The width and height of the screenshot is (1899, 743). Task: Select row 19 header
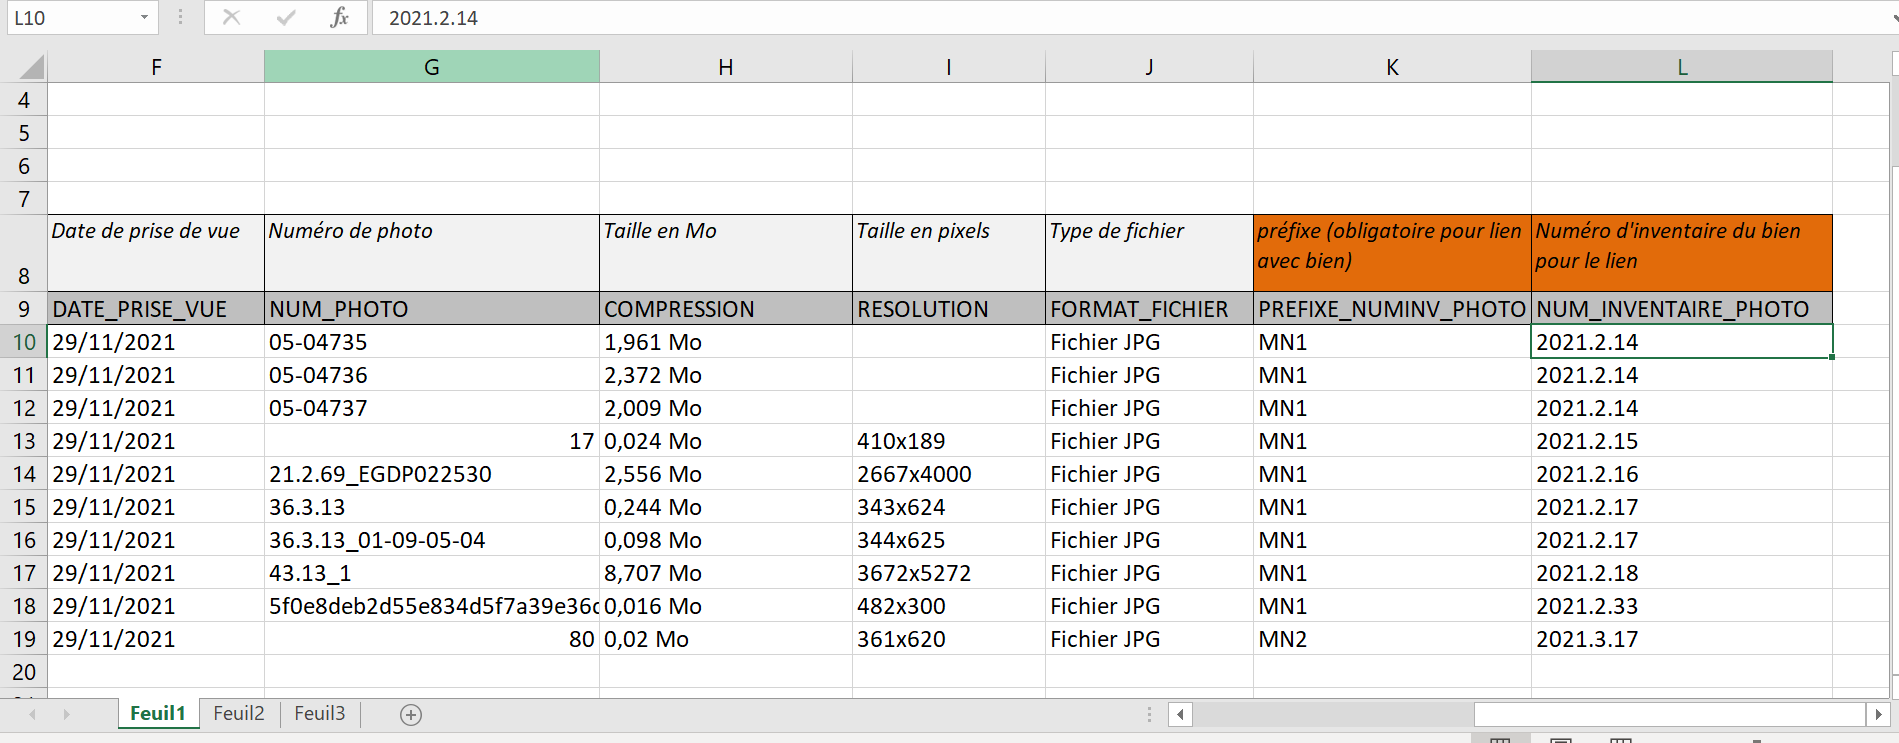[24, 639]
